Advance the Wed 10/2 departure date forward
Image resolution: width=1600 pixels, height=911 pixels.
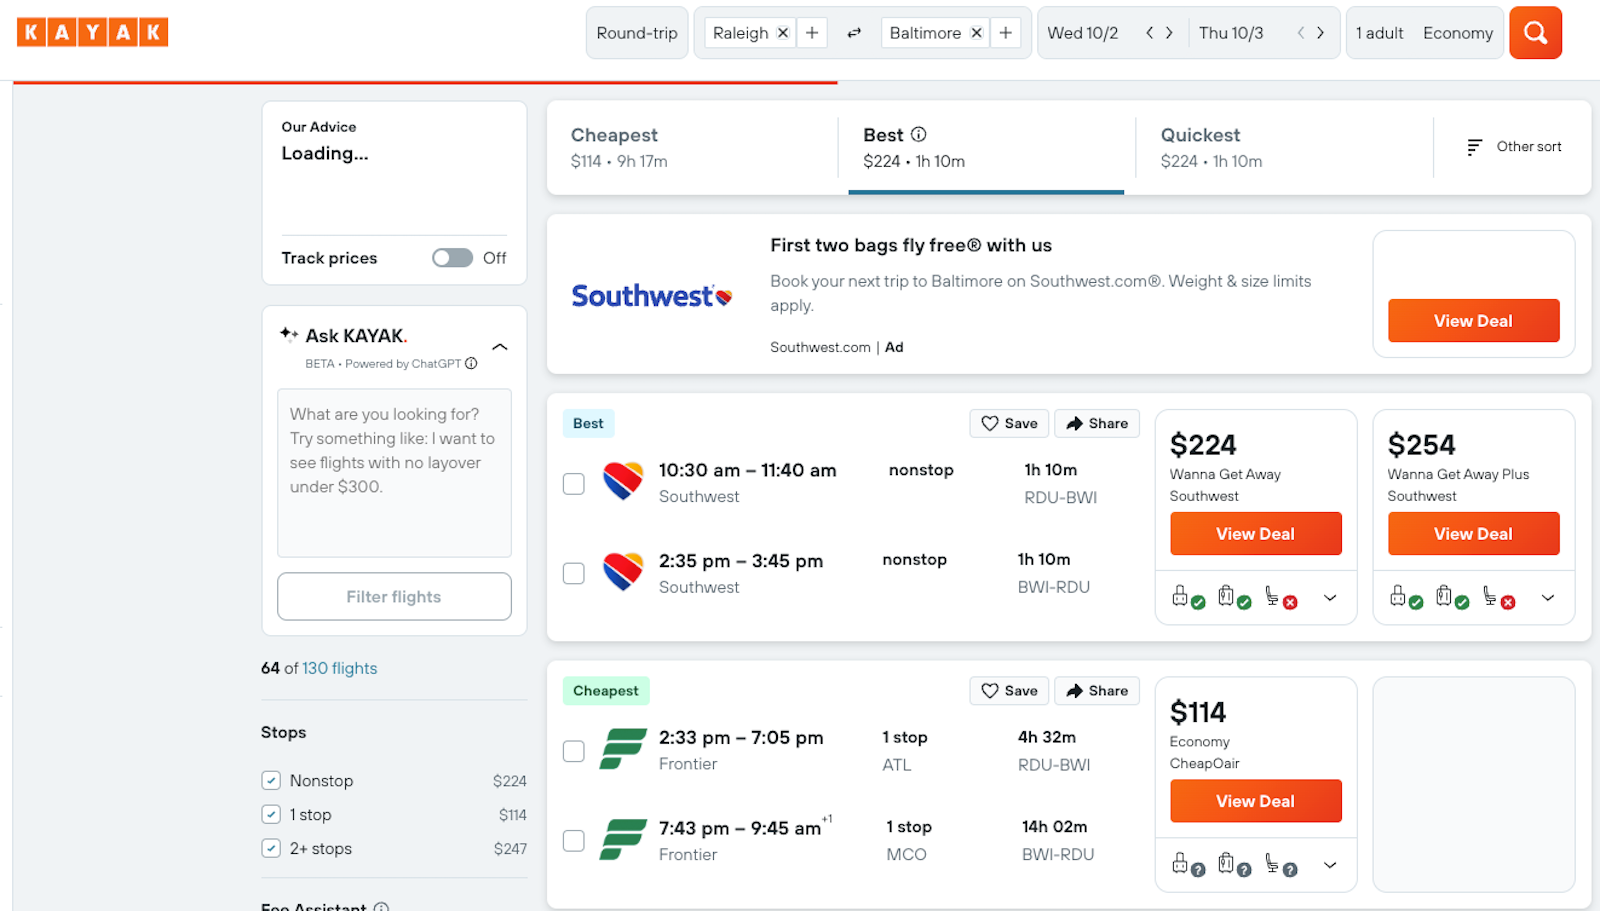tap(1169, 33)
